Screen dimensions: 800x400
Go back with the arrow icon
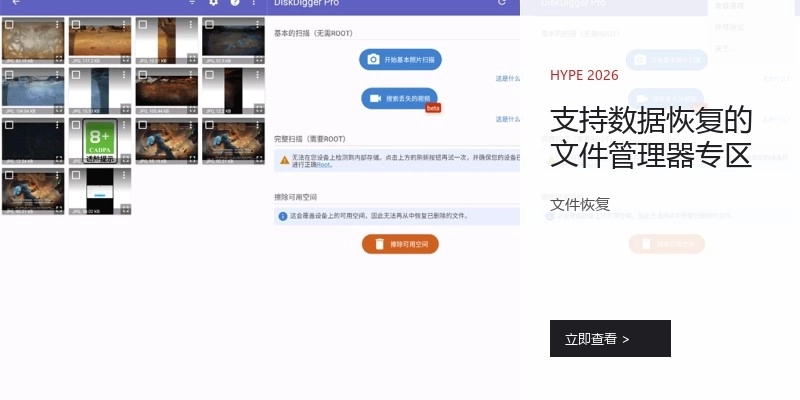[16, 3]
